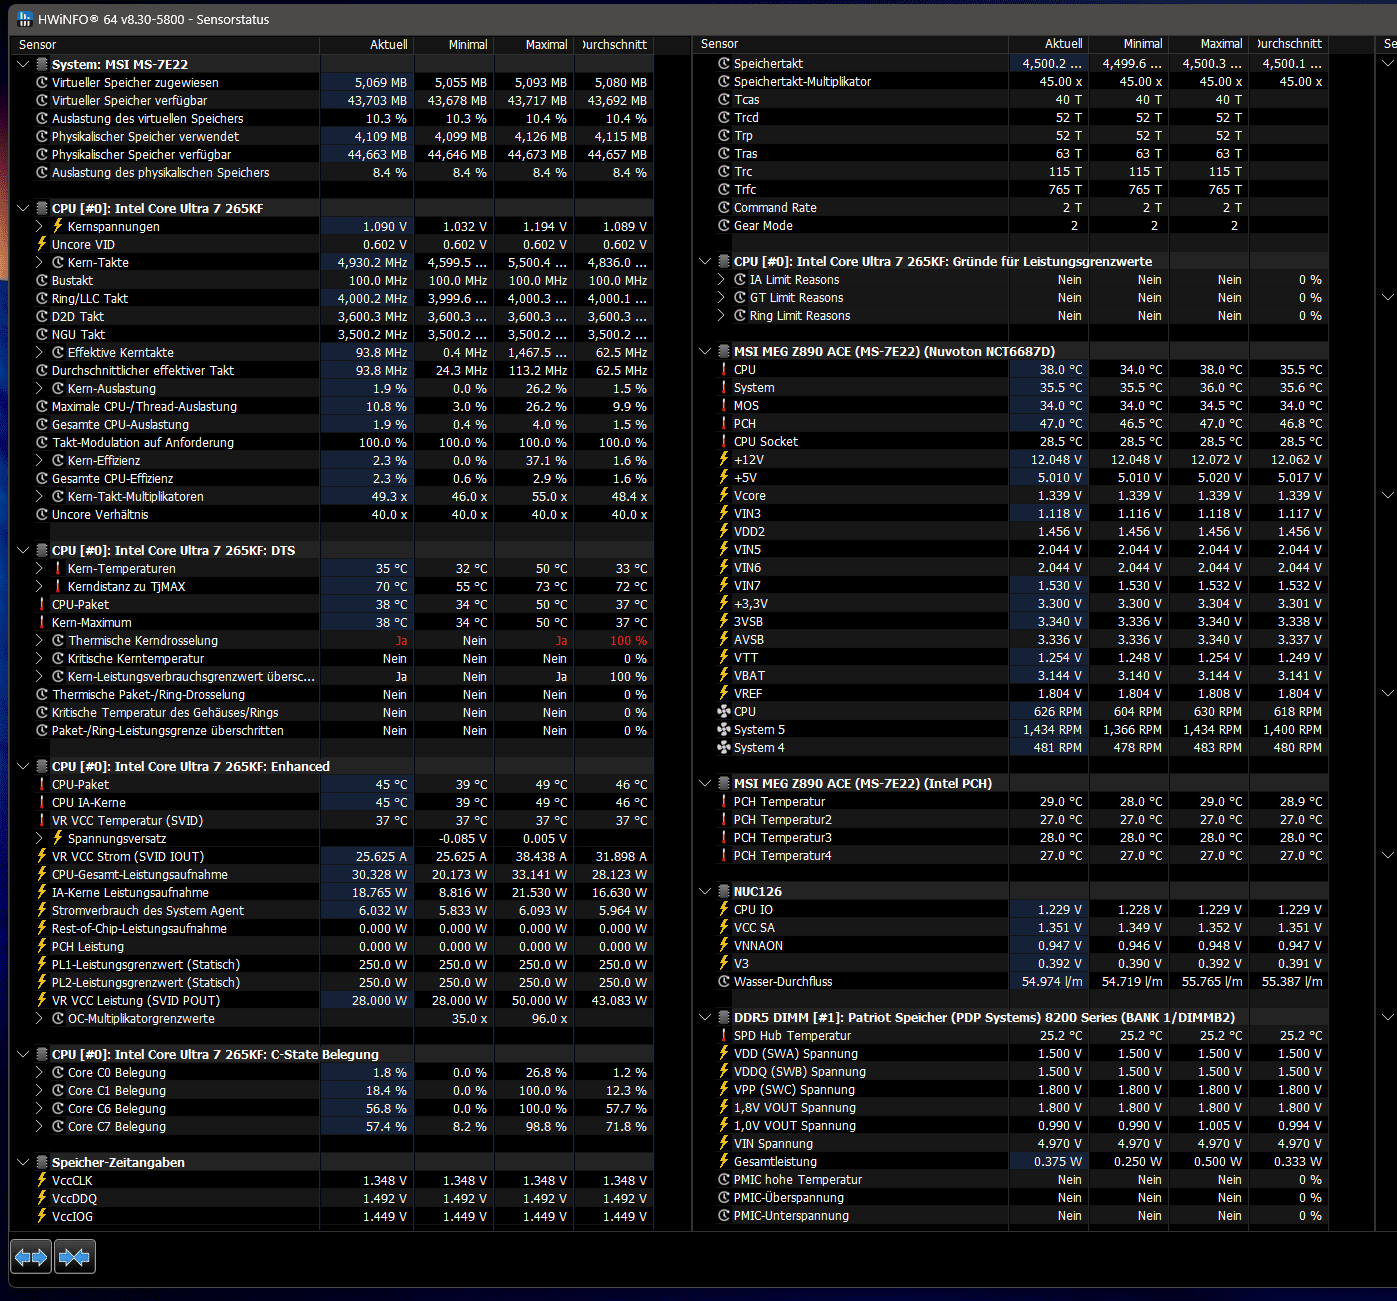Select the Thermische Kerndrosselung row
The height and width of the screenshot is (1301, 1397).
tap(332, 640)
